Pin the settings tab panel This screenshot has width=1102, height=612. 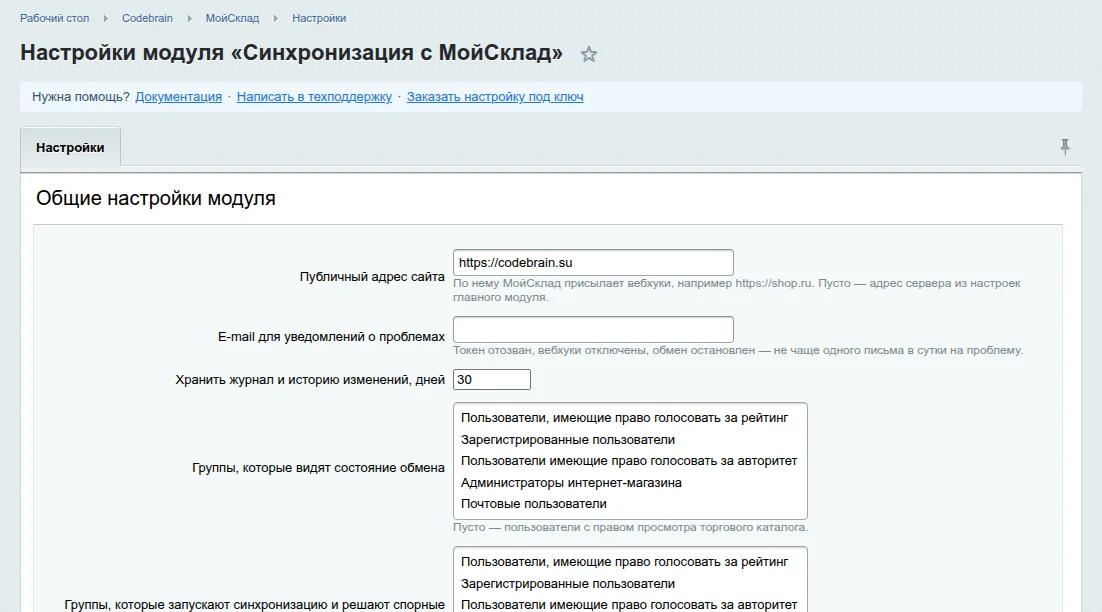tap(1065, 146)
